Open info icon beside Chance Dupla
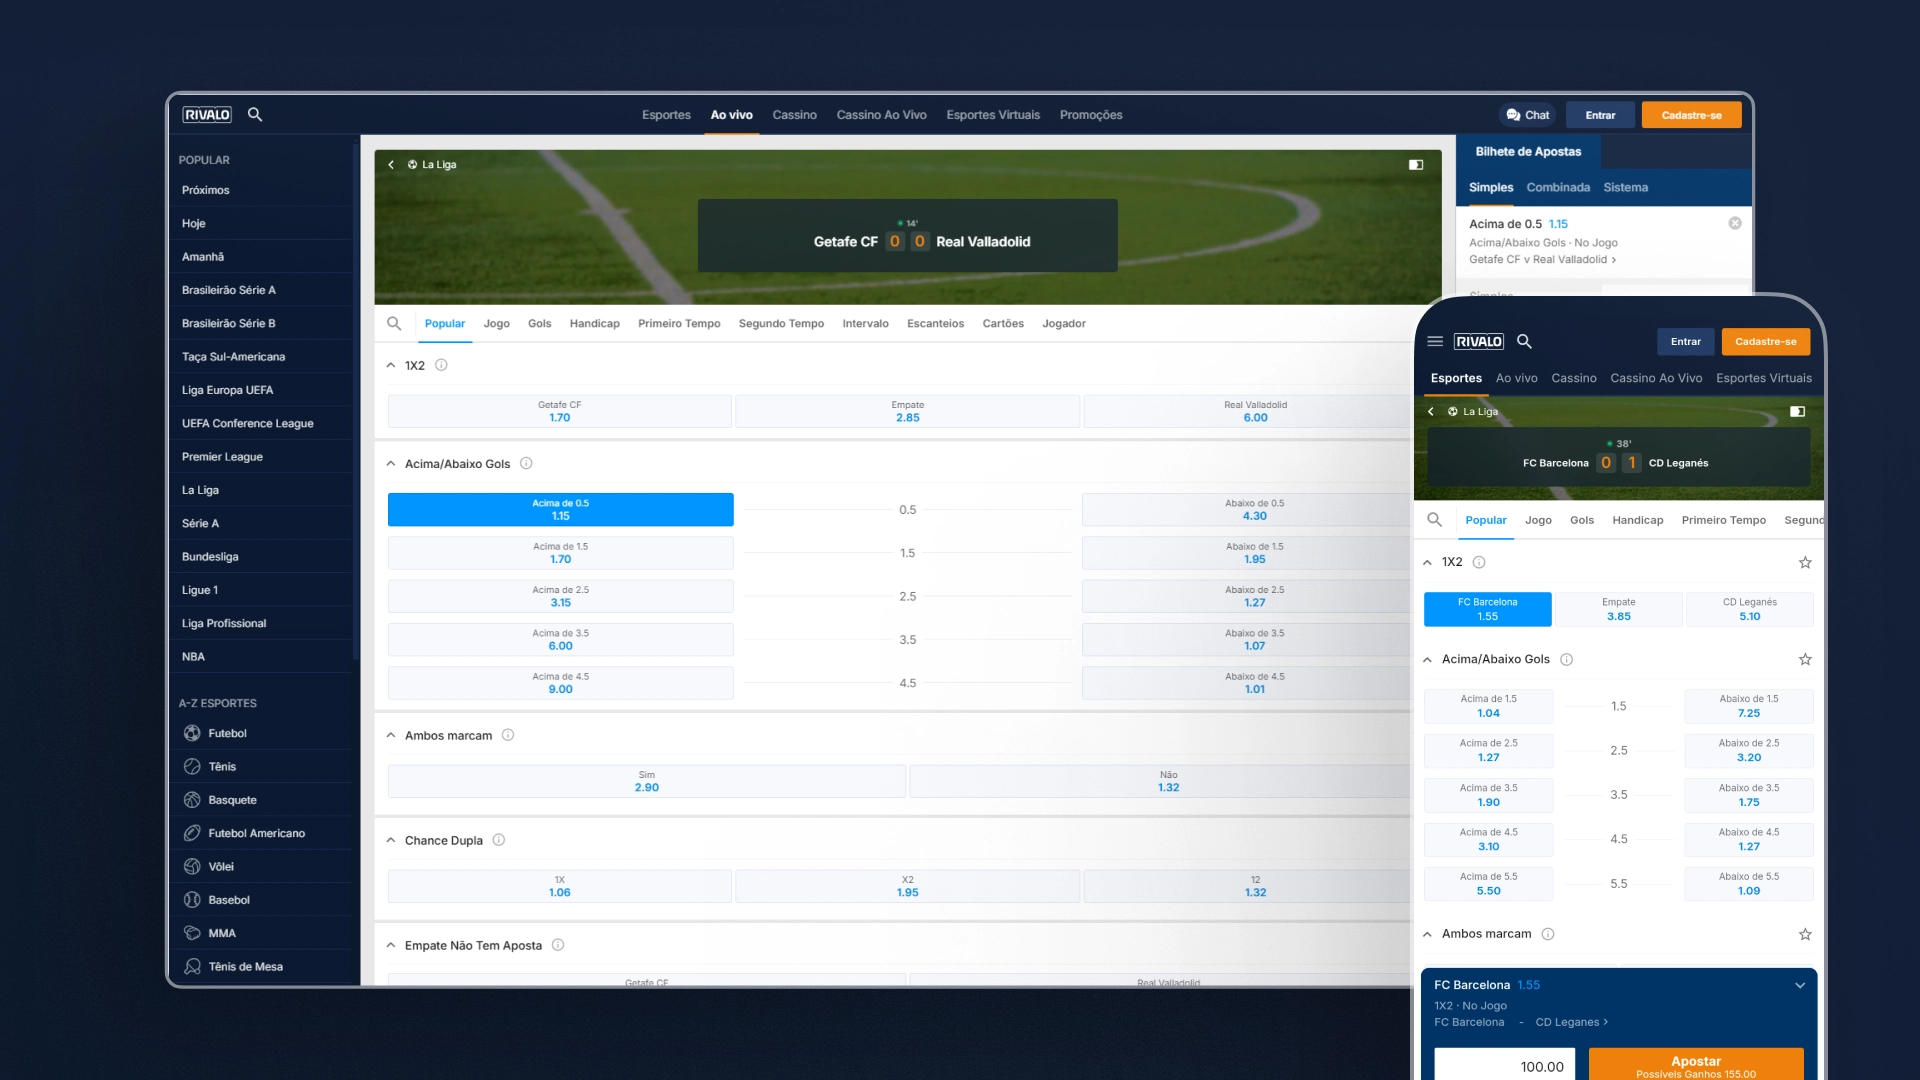1920x1080 pixels. [x=499, y=841]
